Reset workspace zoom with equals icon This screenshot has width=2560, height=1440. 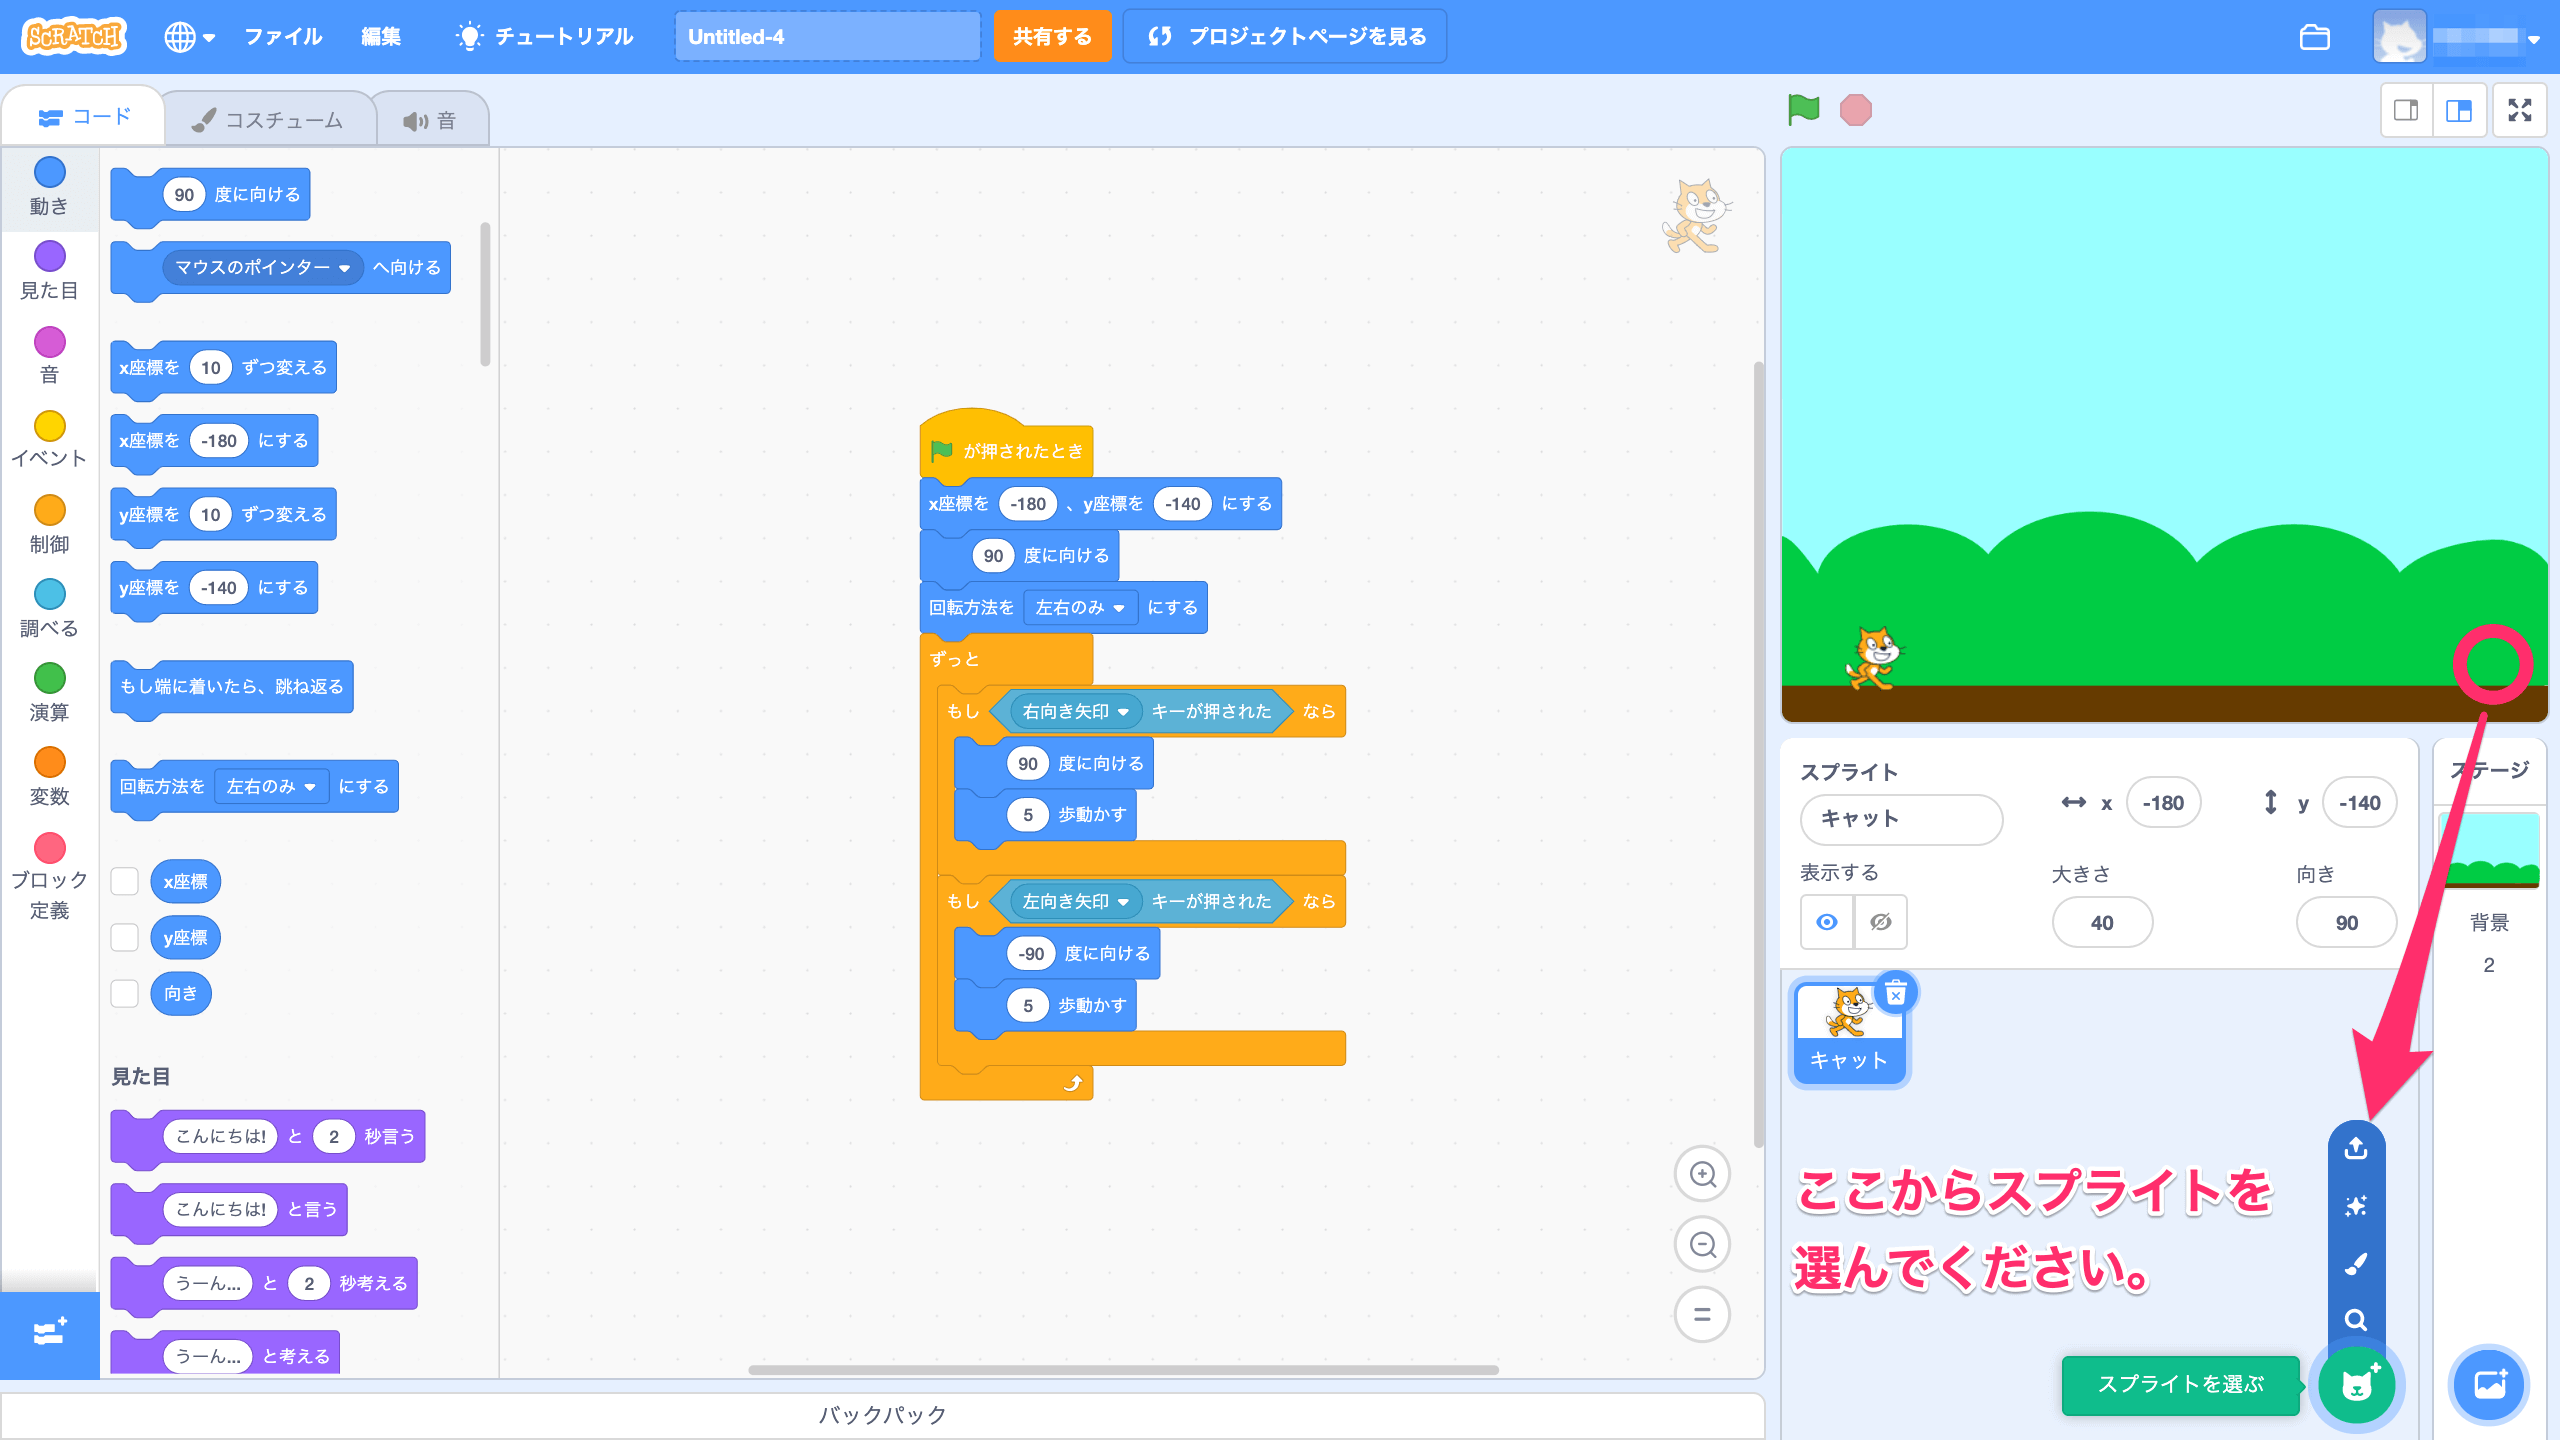point(1702,1314)
